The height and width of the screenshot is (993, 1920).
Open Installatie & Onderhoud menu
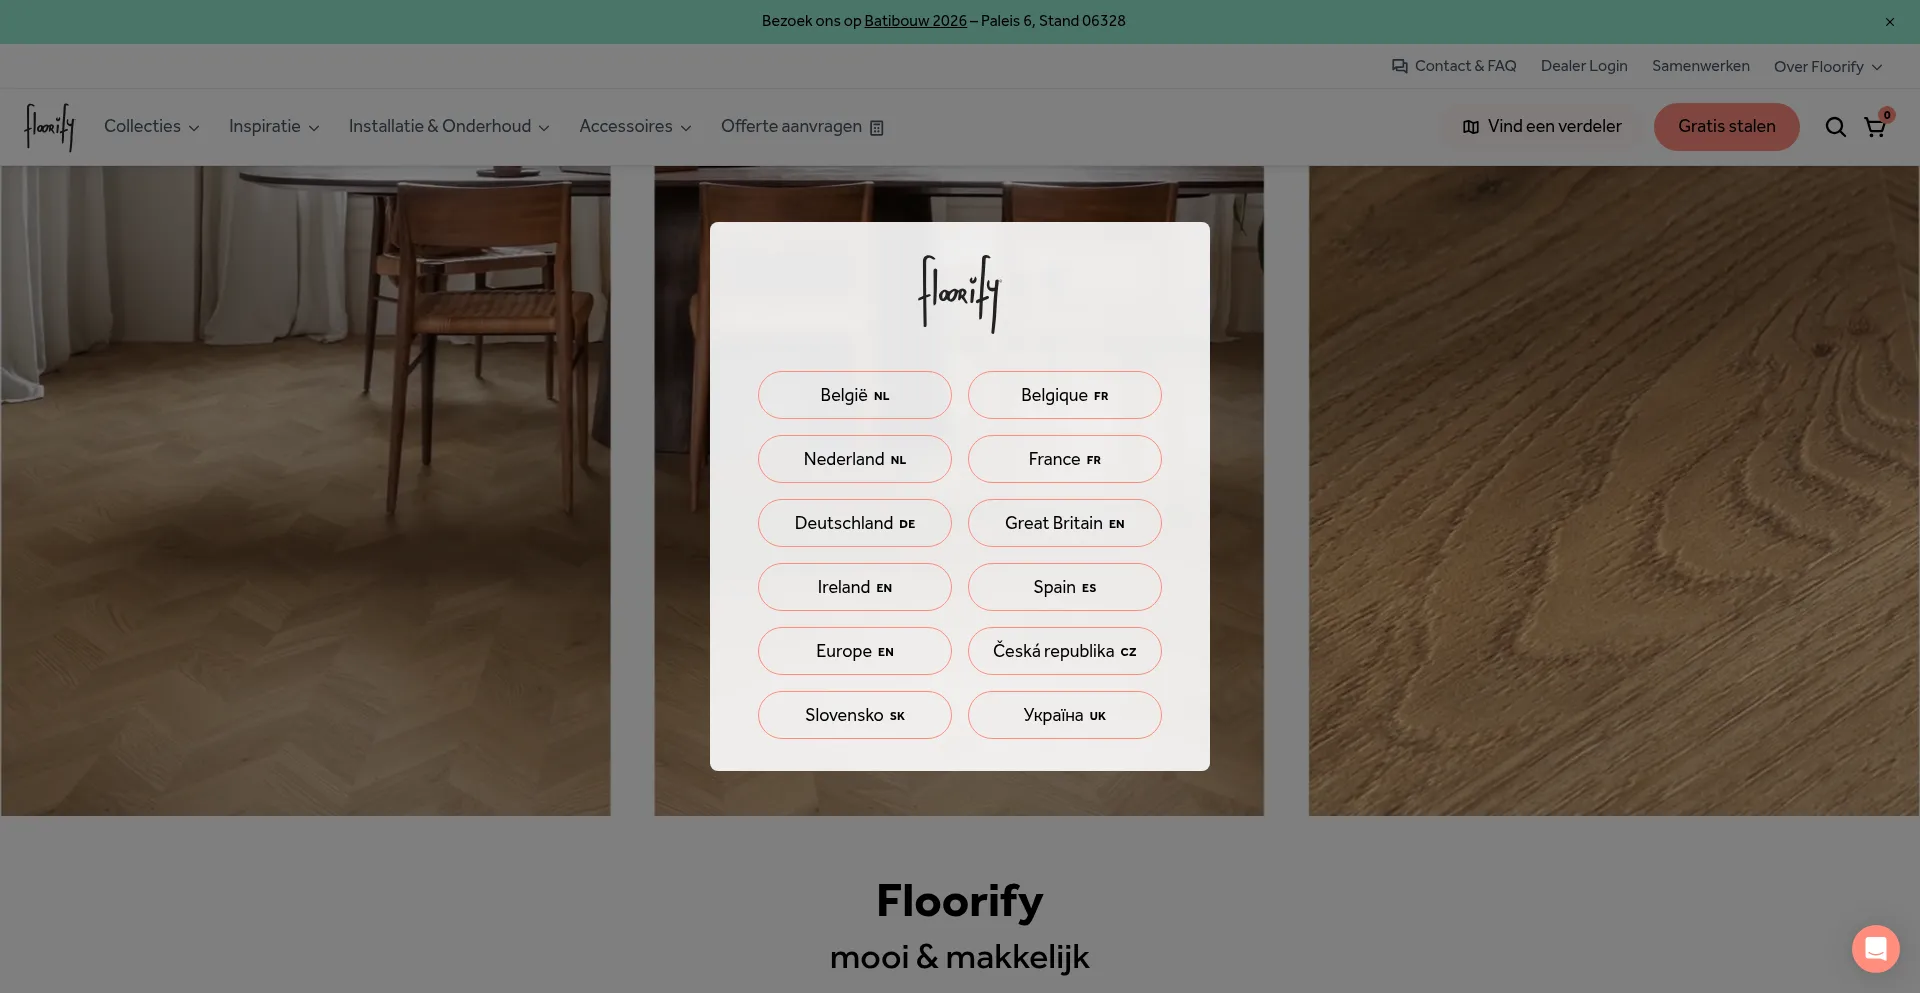447,127
